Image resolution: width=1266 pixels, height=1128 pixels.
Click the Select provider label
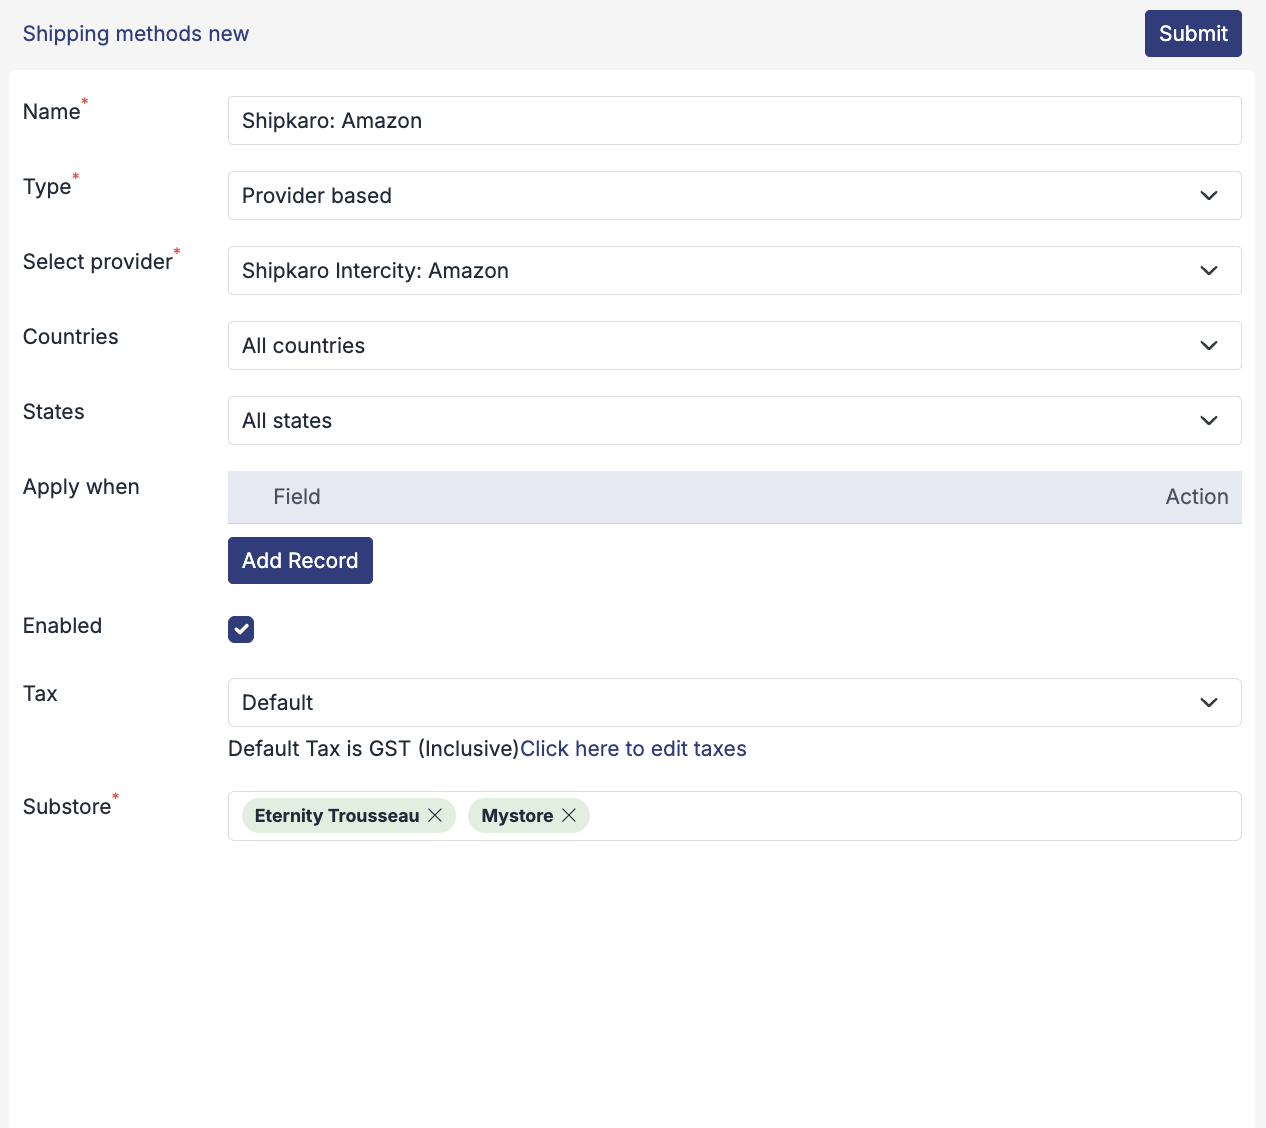pos(98,262)
